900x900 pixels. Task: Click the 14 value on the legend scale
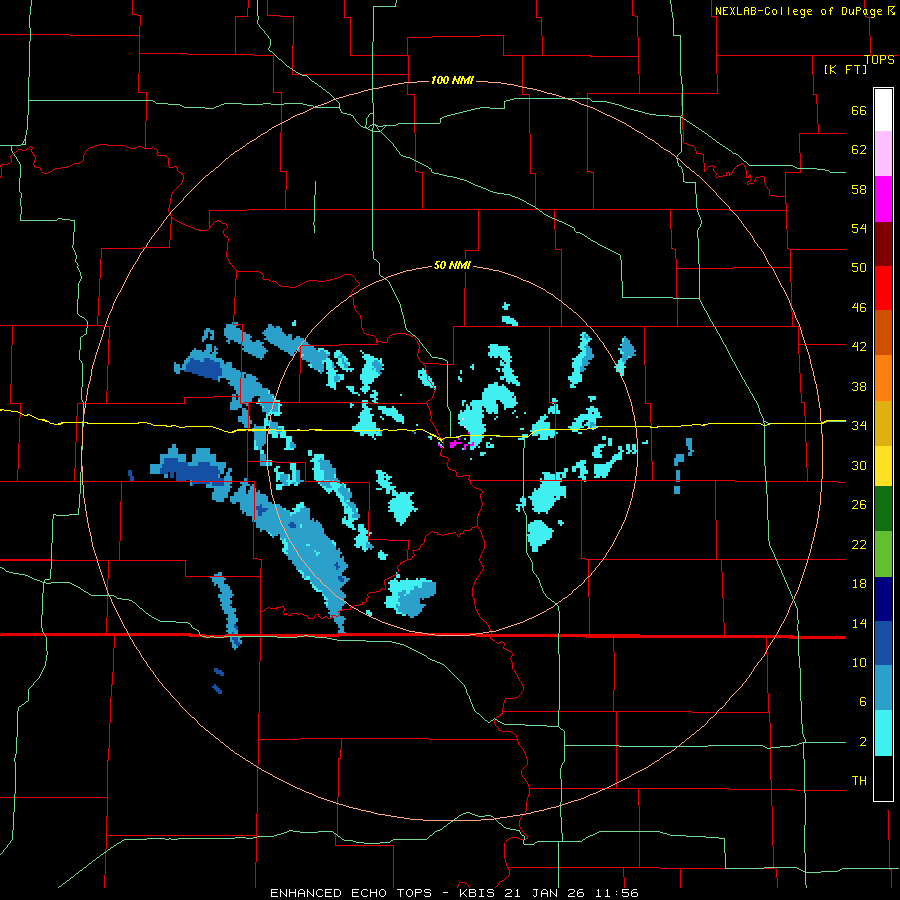(x=859, y=623)
